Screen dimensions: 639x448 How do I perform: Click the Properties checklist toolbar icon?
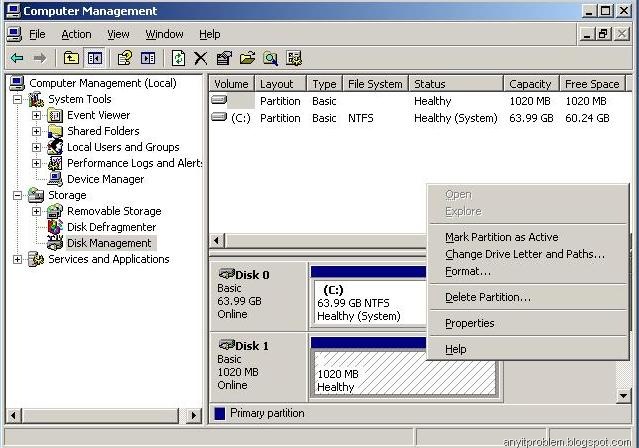(x=224, y=58)
